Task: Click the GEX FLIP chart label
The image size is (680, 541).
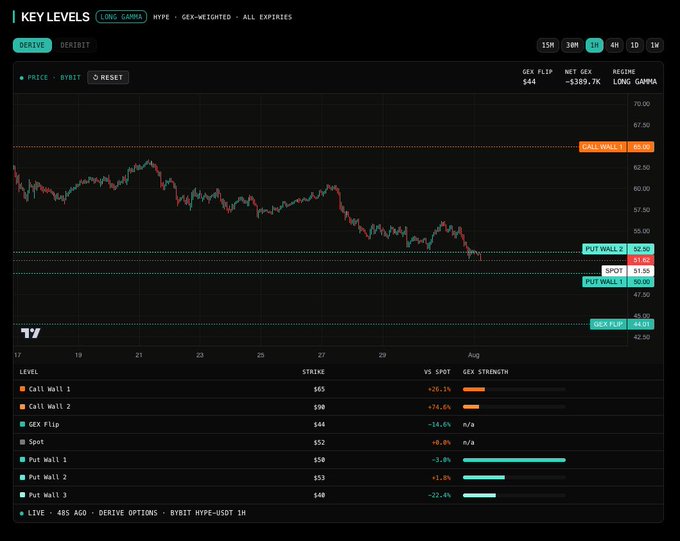Action: (x=608, y=324)
